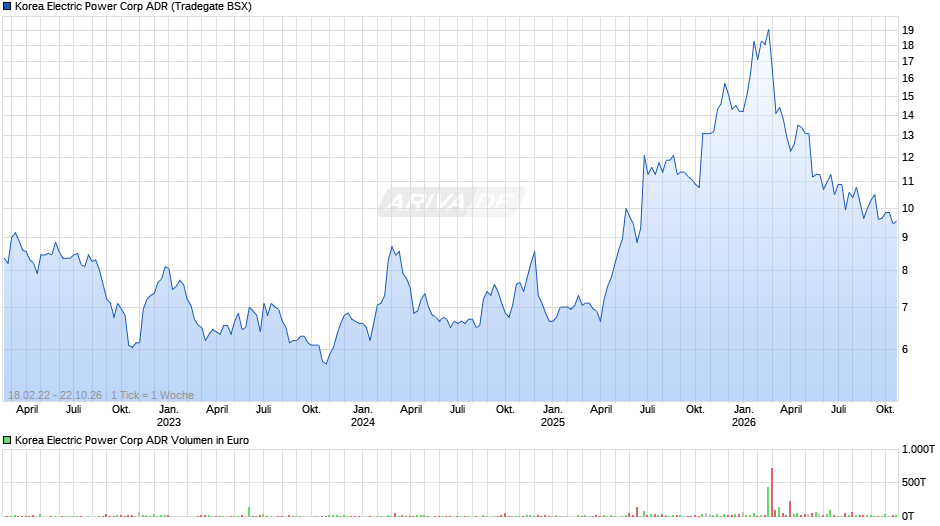Click the price axis value 17
The image size is (940, 526).
(908, 61)
